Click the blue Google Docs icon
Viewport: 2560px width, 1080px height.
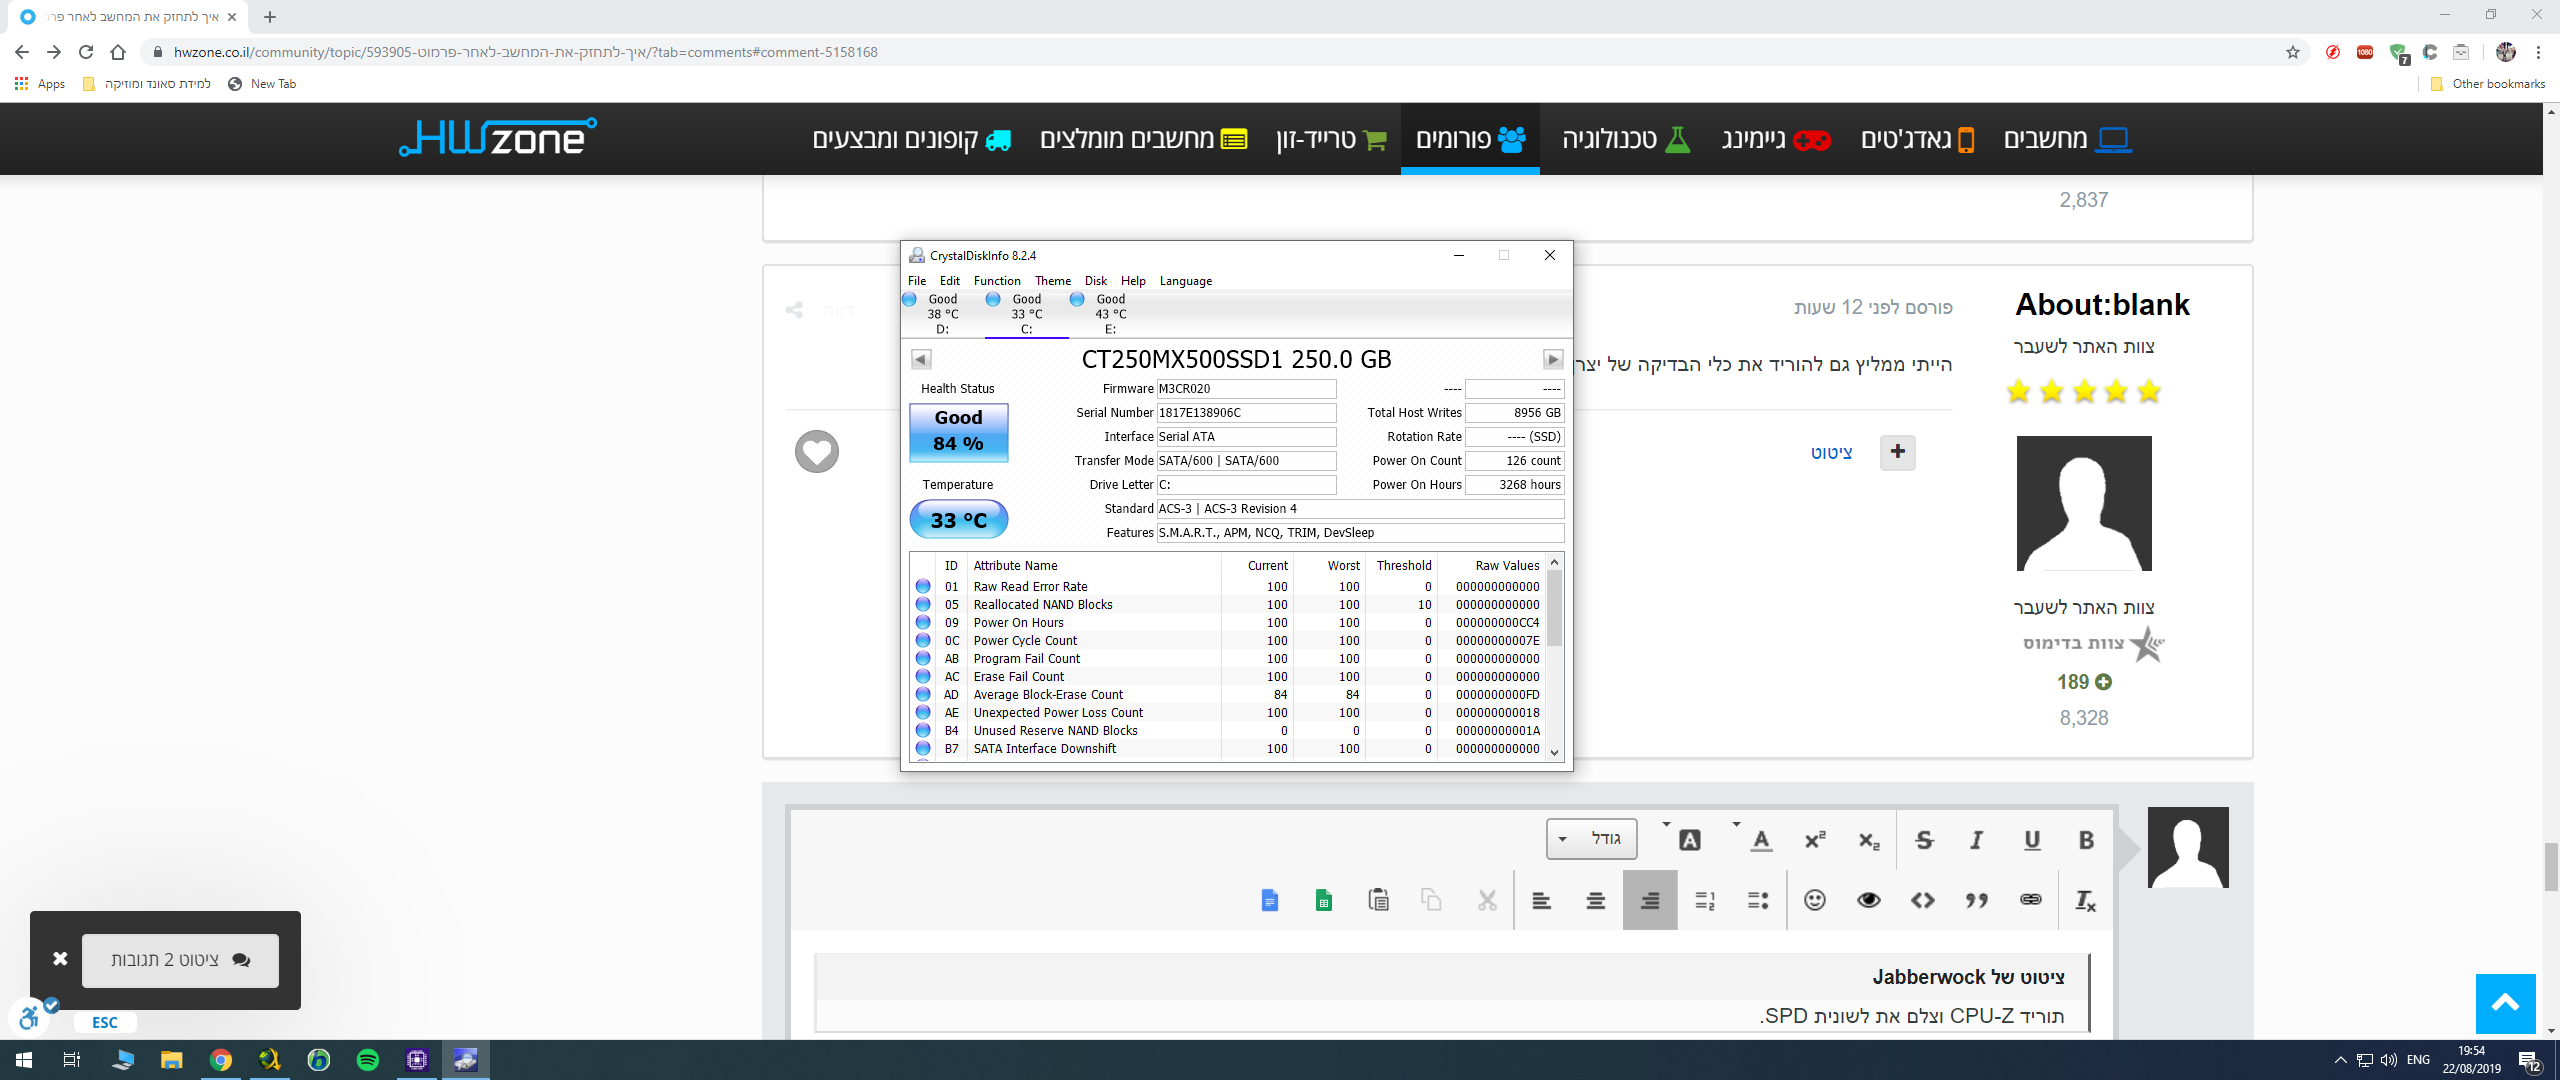(x=1269, y=900)
